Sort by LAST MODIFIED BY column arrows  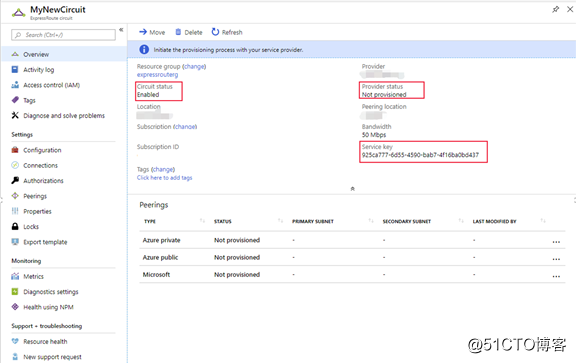pyautogui.click(x=543, y=220)
